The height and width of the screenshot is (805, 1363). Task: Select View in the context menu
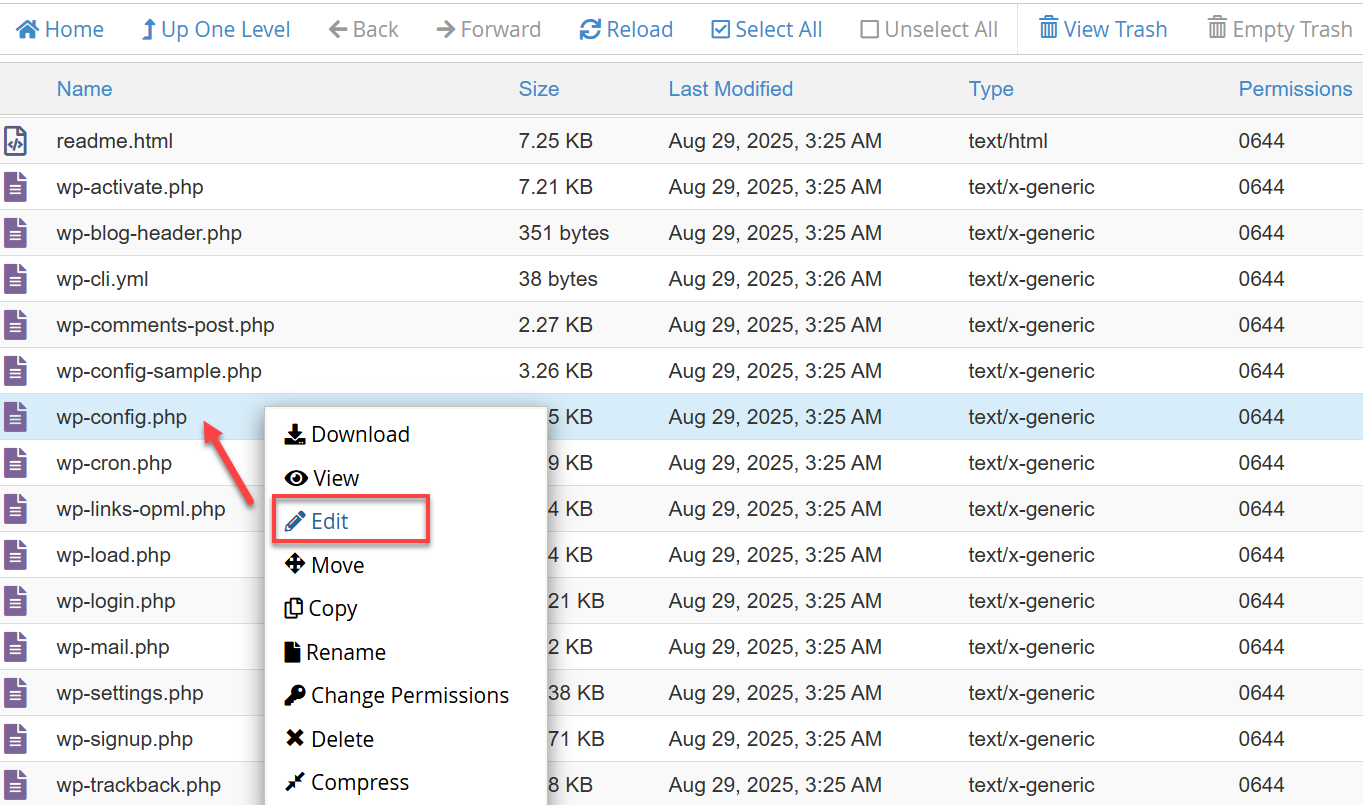coord(322,478)
